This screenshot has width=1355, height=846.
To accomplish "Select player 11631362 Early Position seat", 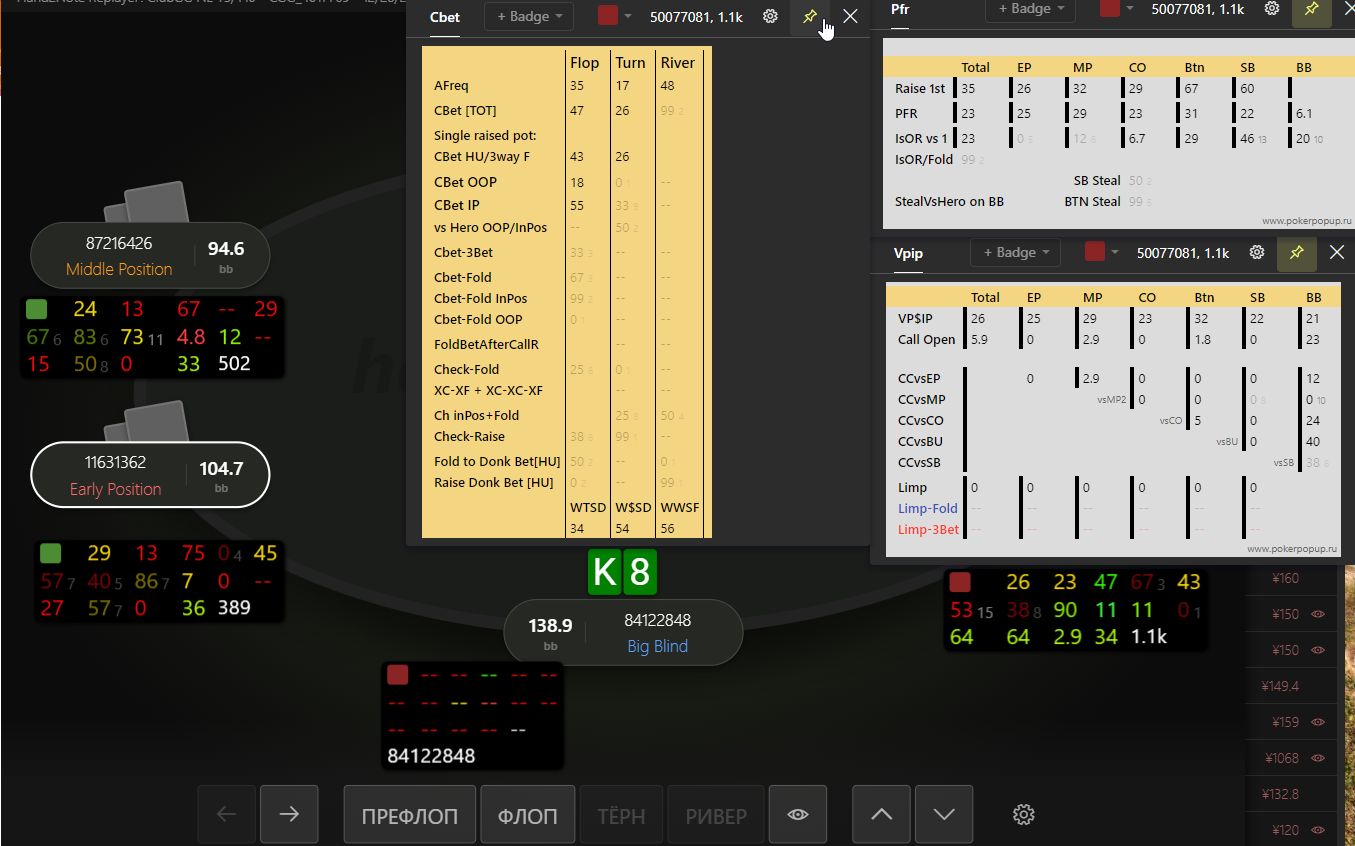I will (151, 475).
